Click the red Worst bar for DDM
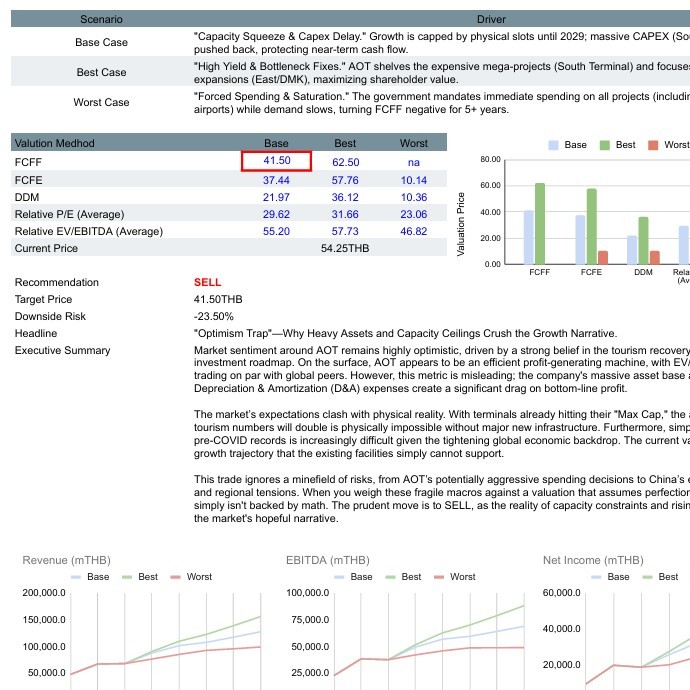690x690 pixels. coord(655,257)
